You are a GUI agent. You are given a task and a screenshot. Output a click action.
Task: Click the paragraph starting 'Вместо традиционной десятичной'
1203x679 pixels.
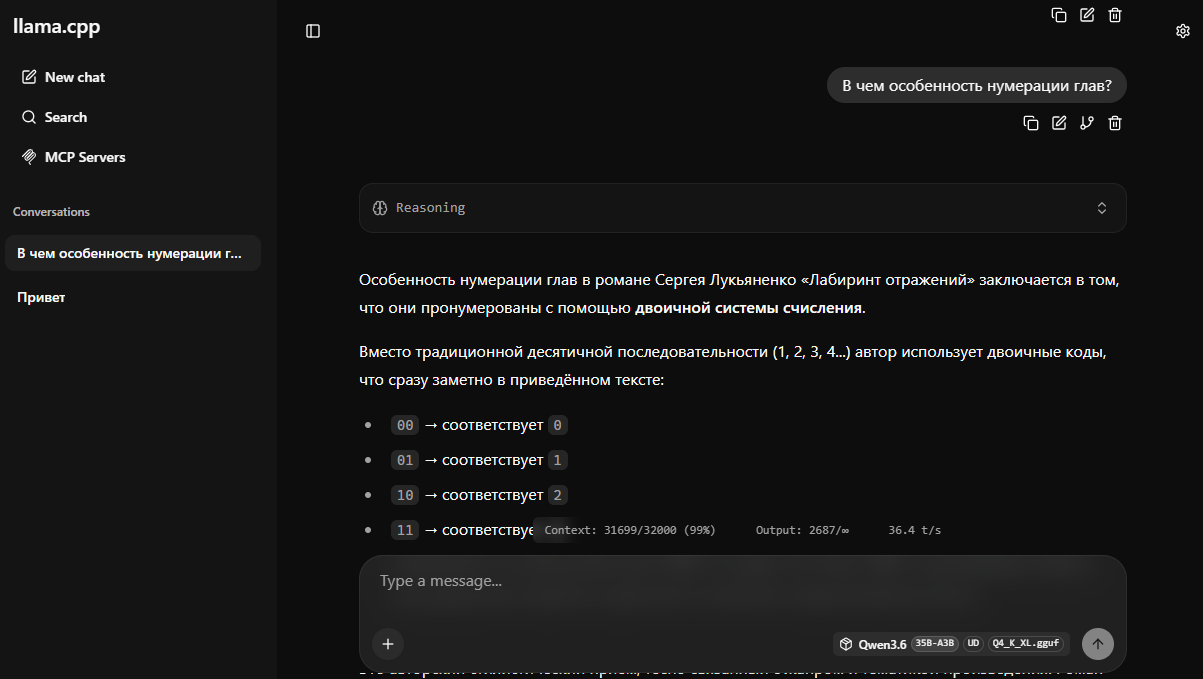click(x=732, y=367)
